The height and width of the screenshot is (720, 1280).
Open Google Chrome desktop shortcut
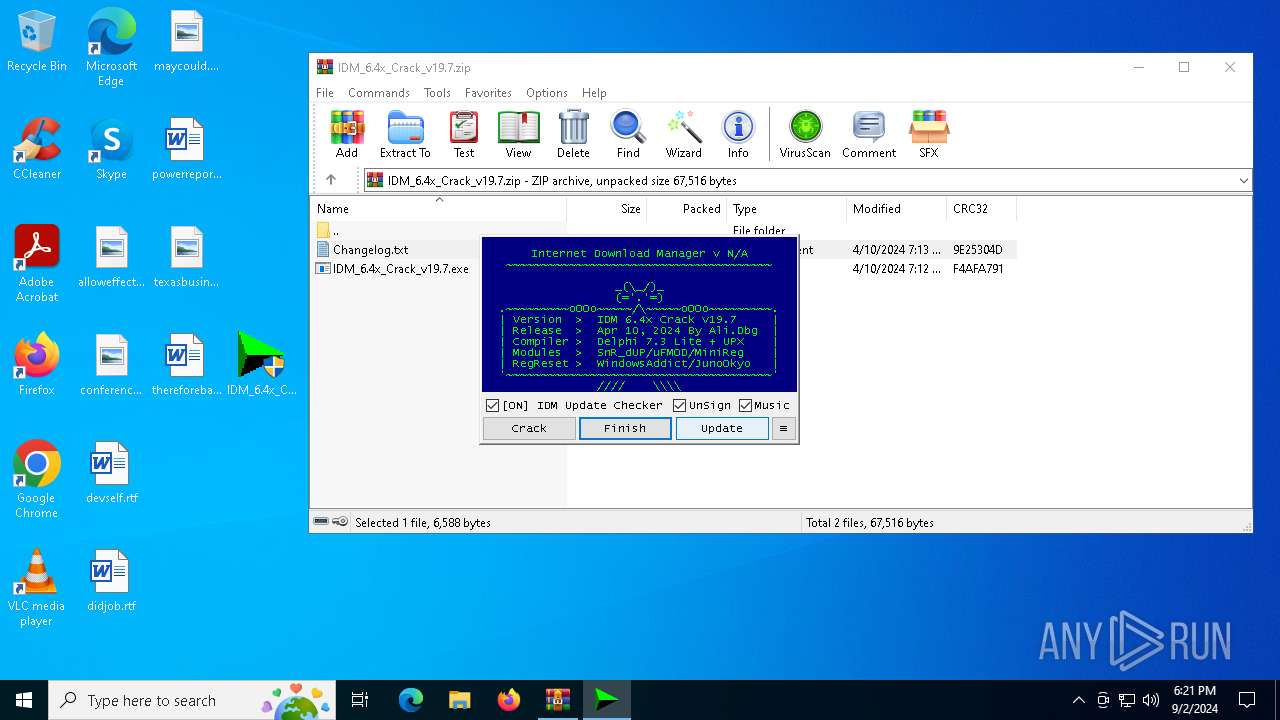tap(37, 480)
